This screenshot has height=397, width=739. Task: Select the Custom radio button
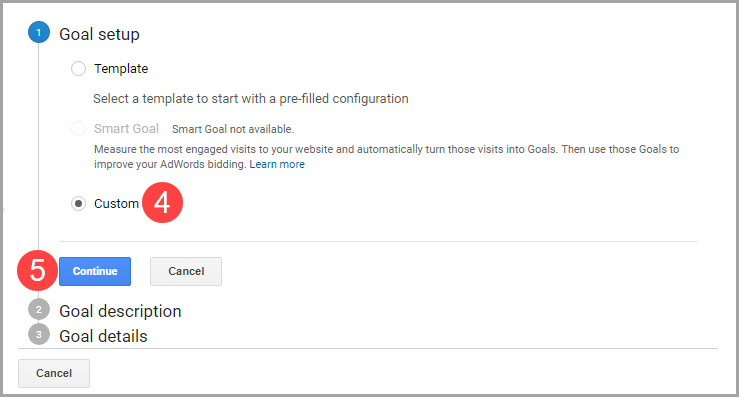78,204
